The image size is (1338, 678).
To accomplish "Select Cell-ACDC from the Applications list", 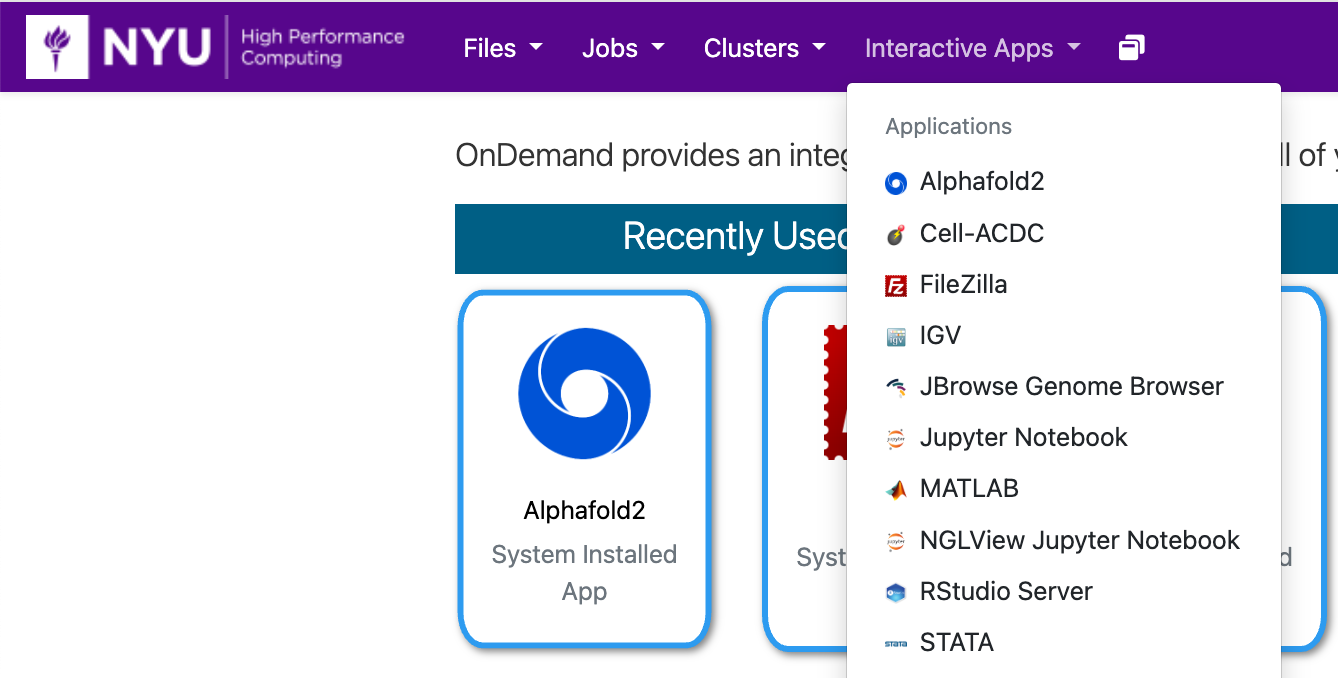I will [1063, 233].
